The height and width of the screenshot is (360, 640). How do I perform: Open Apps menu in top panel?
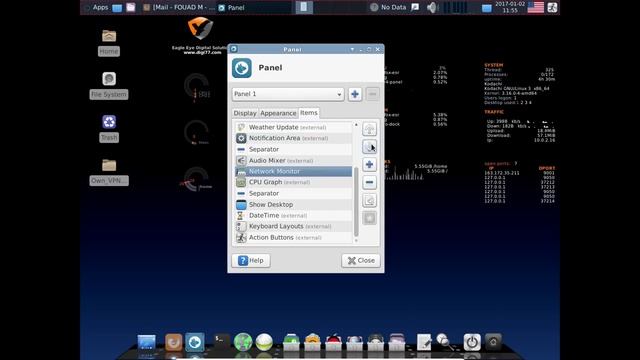tap(96, 7)
